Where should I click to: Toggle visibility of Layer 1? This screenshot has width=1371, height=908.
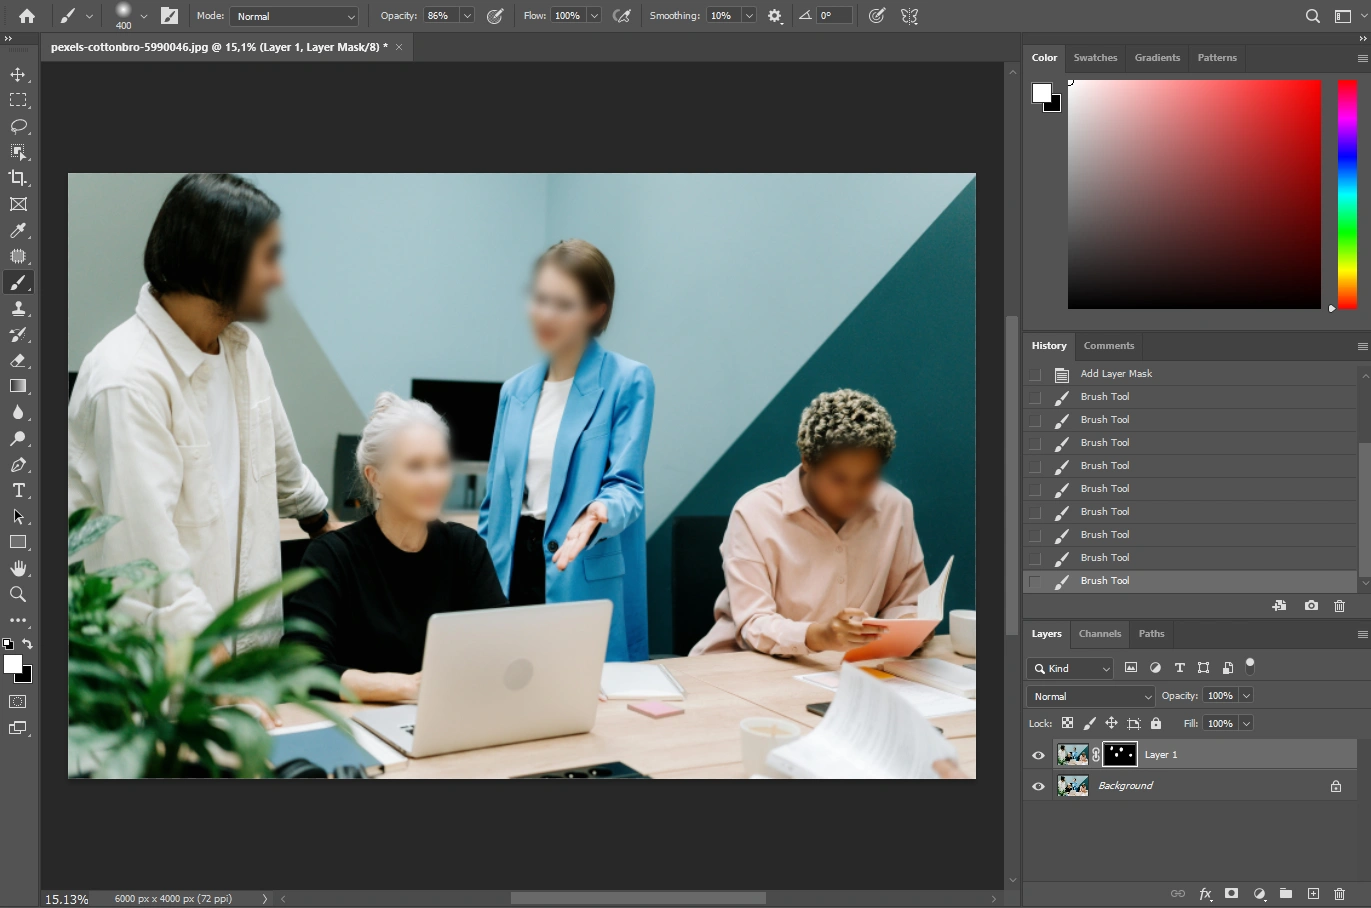pyautogui.click(x=1038, y=755)
